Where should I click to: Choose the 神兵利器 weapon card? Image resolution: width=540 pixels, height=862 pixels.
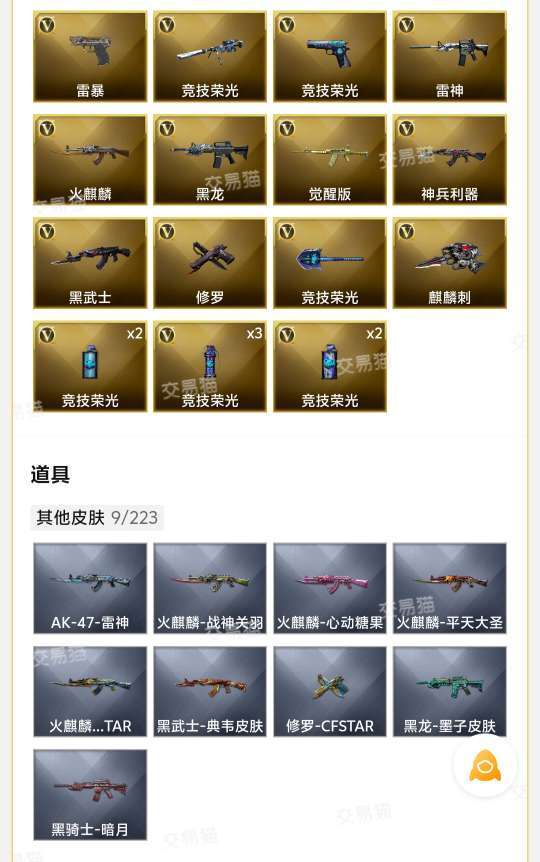point(449,160)
